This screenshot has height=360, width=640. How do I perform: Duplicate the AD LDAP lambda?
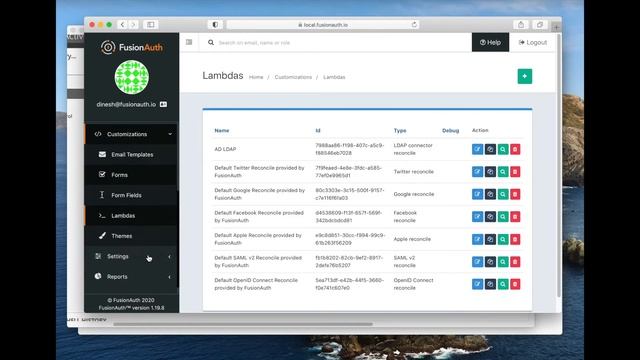click(x=490, y=149)
